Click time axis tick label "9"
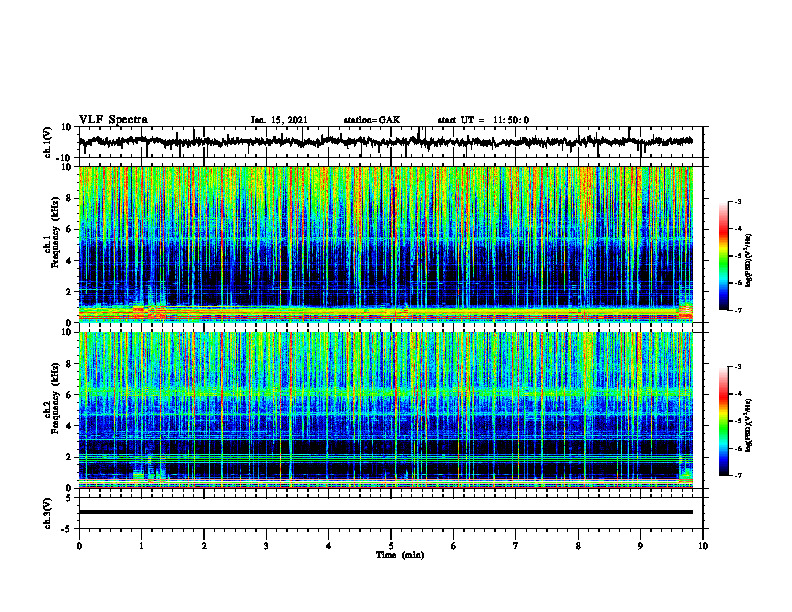 [640, 546]
